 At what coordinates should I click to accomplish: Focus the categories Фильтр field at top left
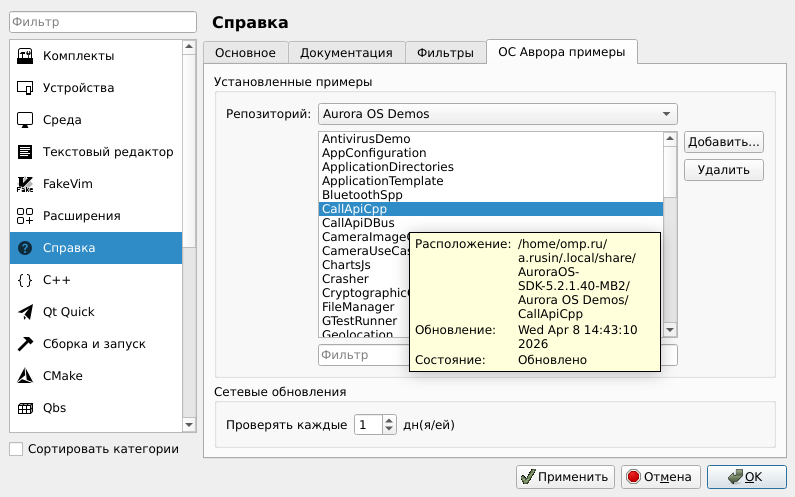pos(102,22)
